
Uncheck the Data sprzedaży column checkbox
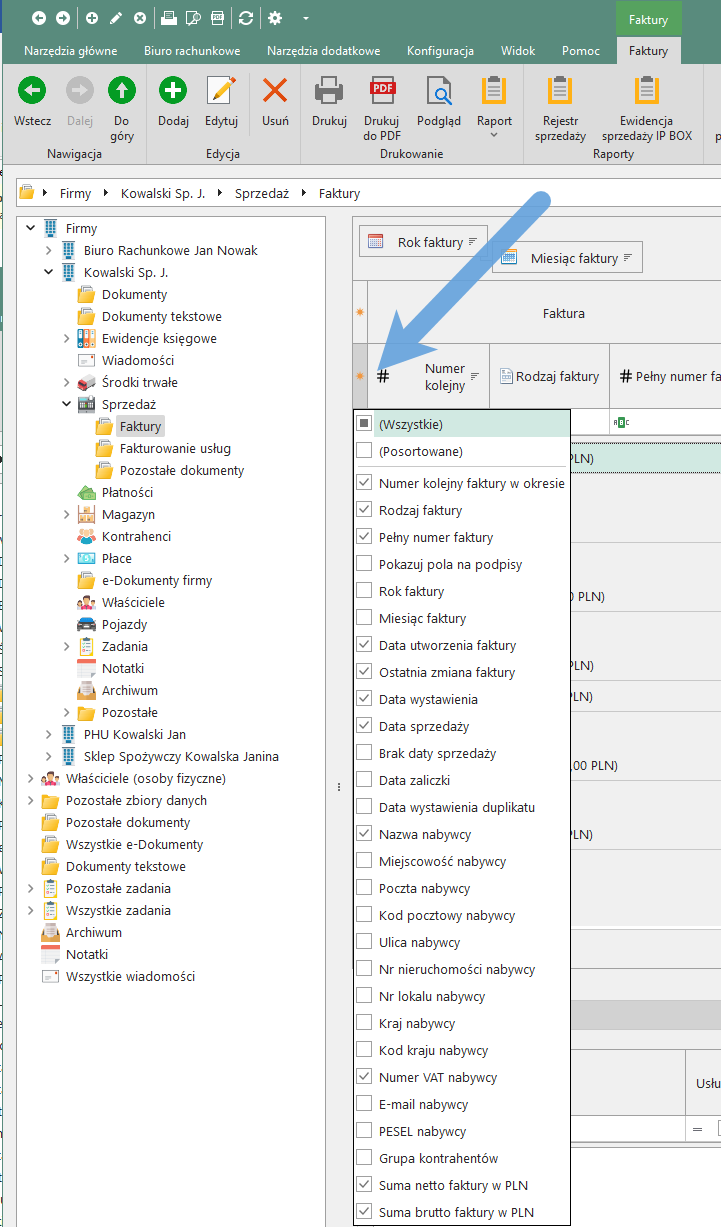(x=364, y=727)
